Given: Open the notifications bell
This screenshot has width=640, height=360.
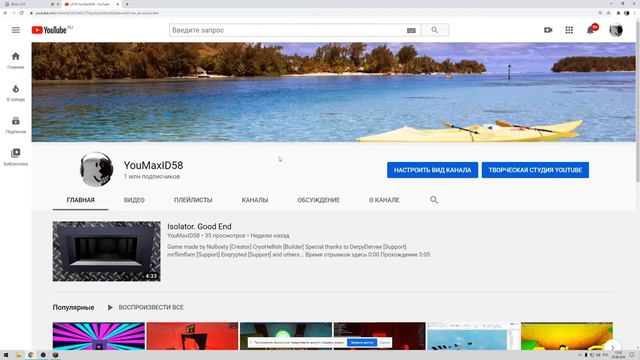Looking at the screenshot, I should (x=591, y=30).
